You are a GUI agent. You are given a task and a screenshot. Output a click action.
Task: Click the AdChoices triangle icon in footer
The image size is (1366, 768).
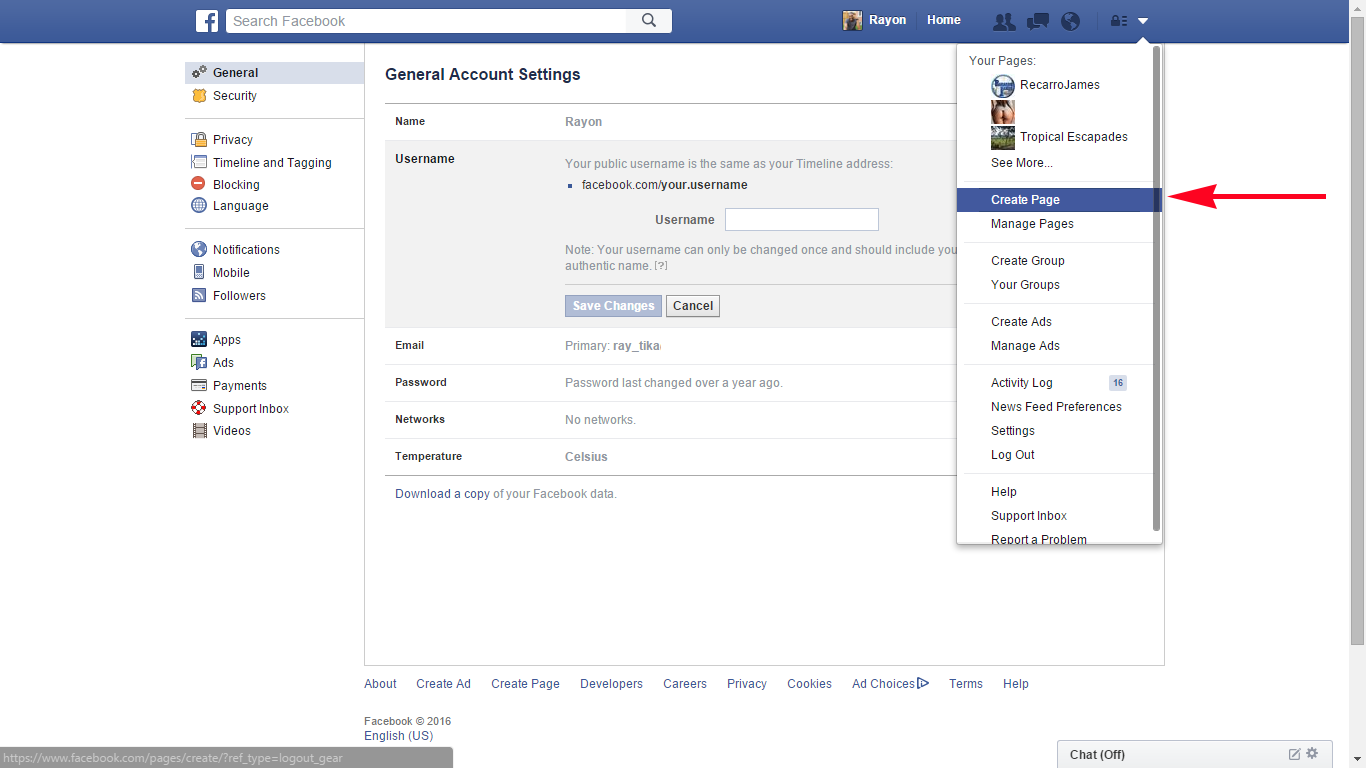(923, 684)
